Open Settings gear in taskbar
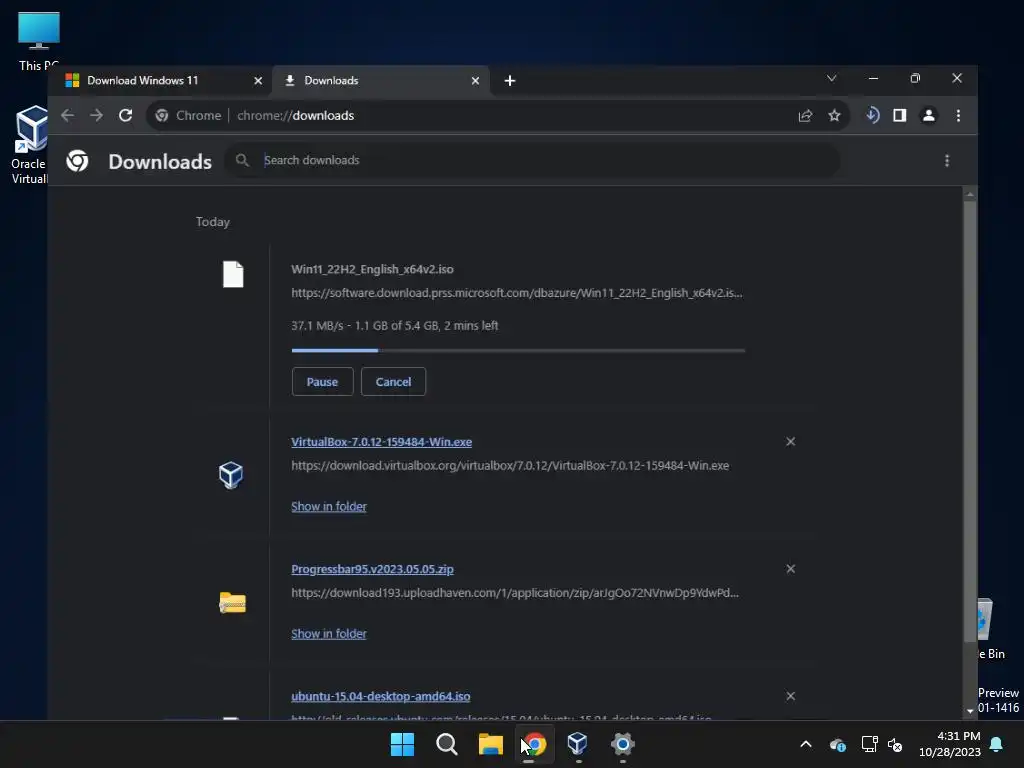This screenshot has height=768, width=1024. point(622,744)
